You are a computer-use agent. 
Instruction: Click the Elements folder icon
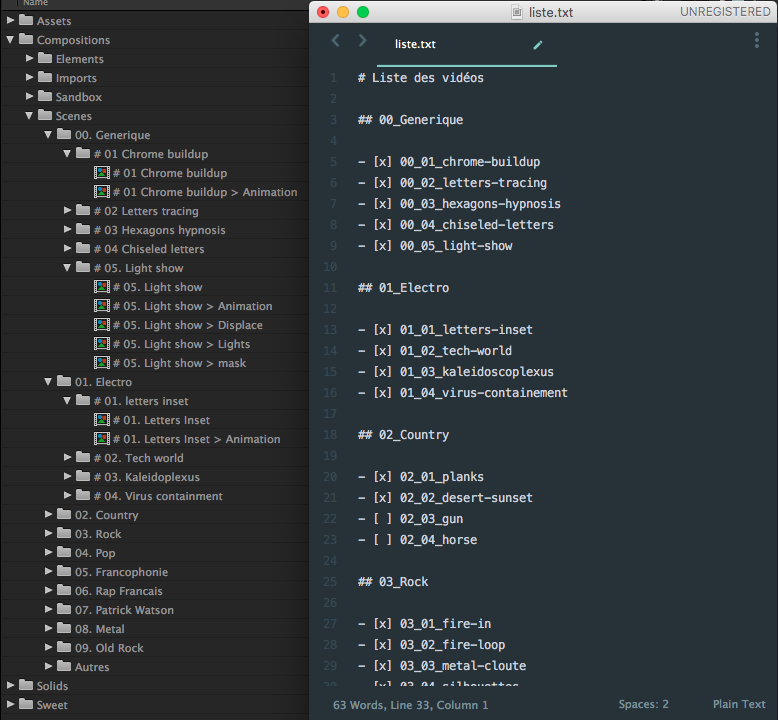45,59
